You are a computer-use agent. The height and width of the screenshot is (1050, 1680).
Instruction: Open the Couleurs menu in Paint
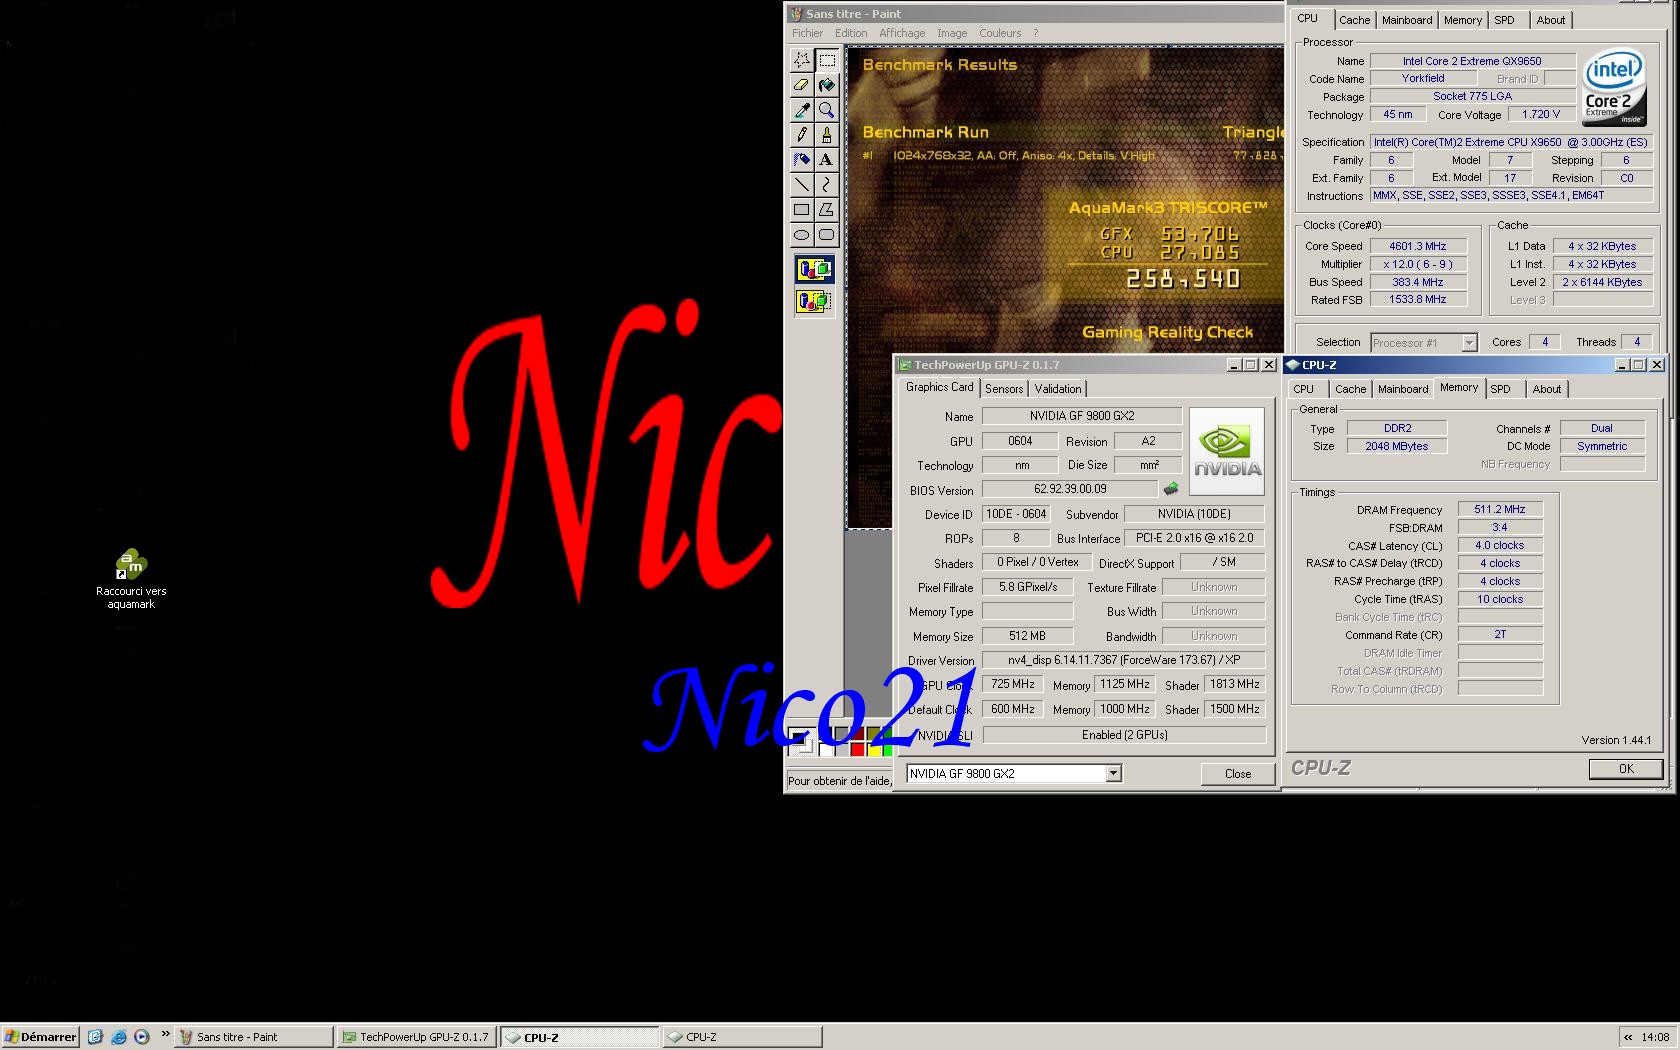1000,33
